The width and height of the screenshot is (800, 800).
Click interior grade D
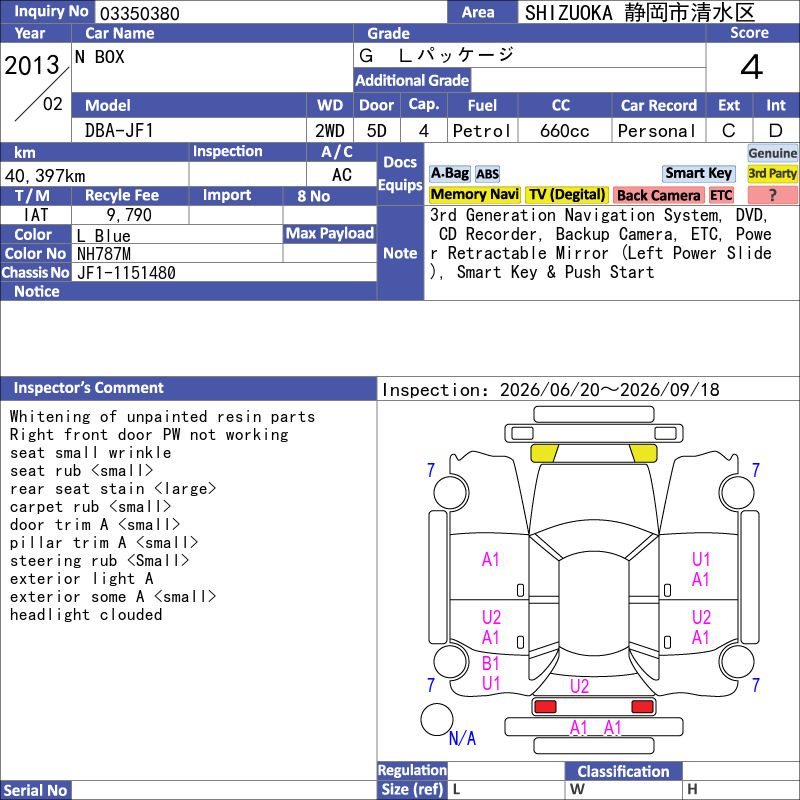pos(776,131)
